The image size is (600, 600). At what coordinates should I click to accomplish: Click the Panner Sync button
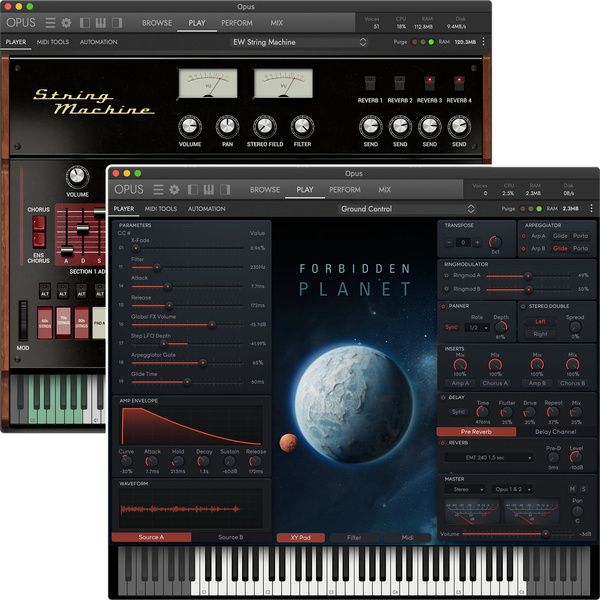point(452,327)
